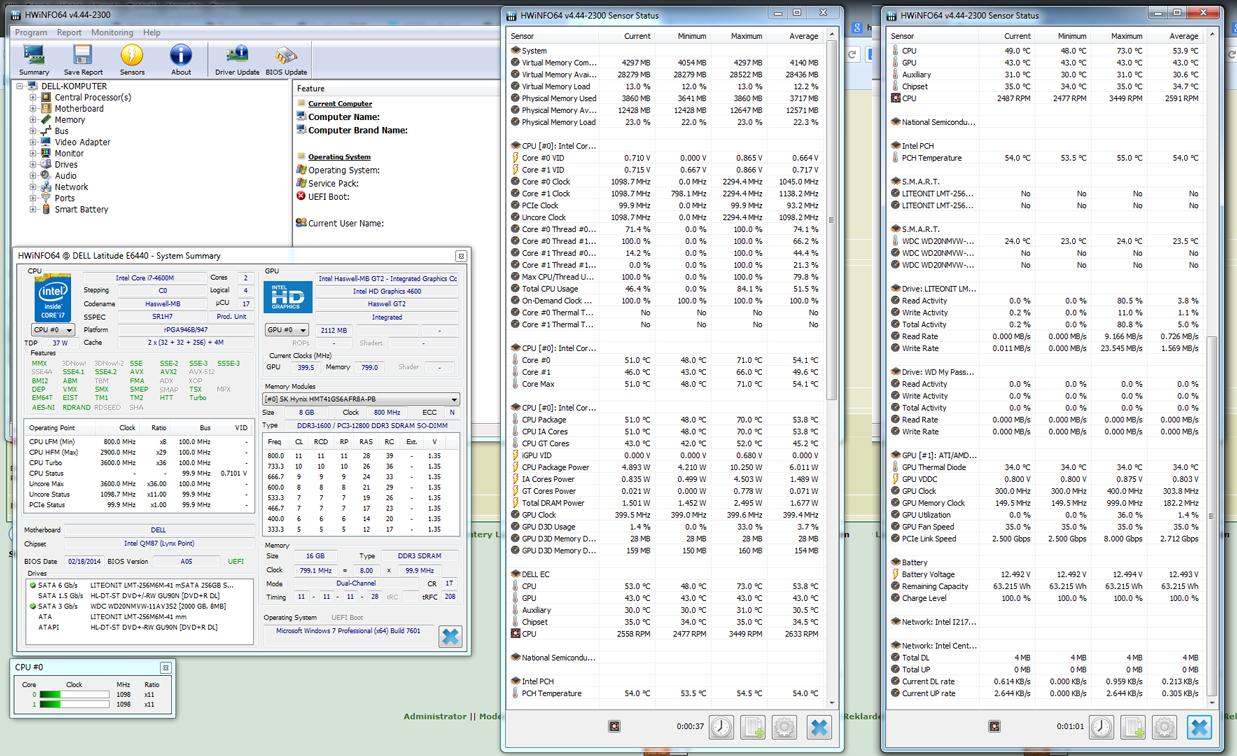Screen dimensions: 1237x756
Task: Click logging file icon beside 0:01:01 timer
Action: [x=1133, y=727]
